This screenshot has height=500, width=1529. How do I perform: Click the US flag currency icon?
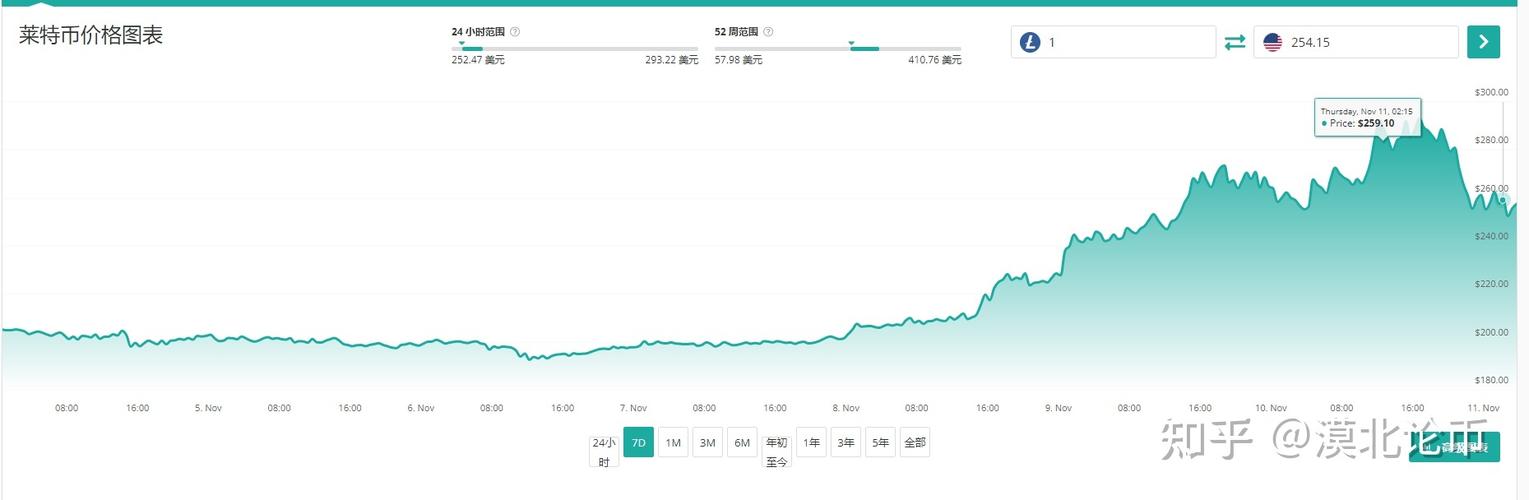tap(1272, 42)
